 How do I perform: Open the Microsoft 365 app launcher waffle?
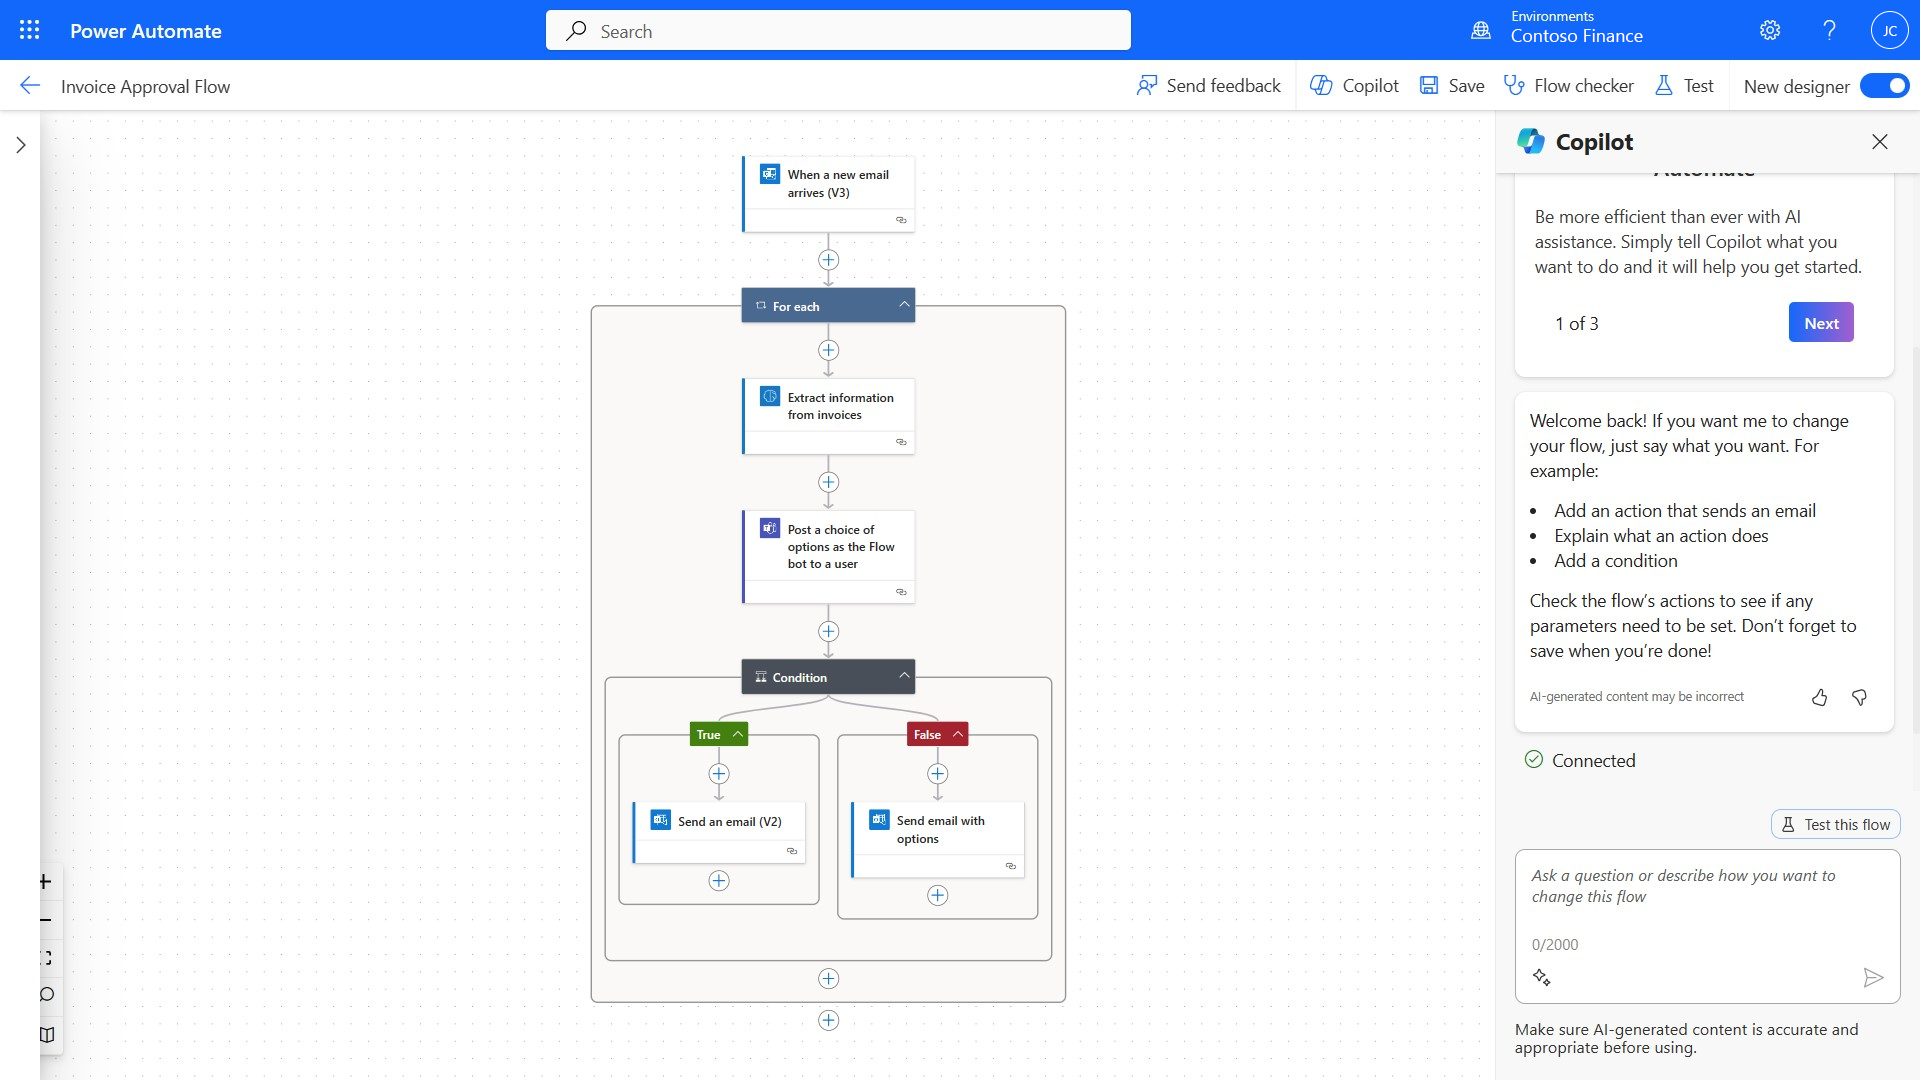tap(29, 30)
